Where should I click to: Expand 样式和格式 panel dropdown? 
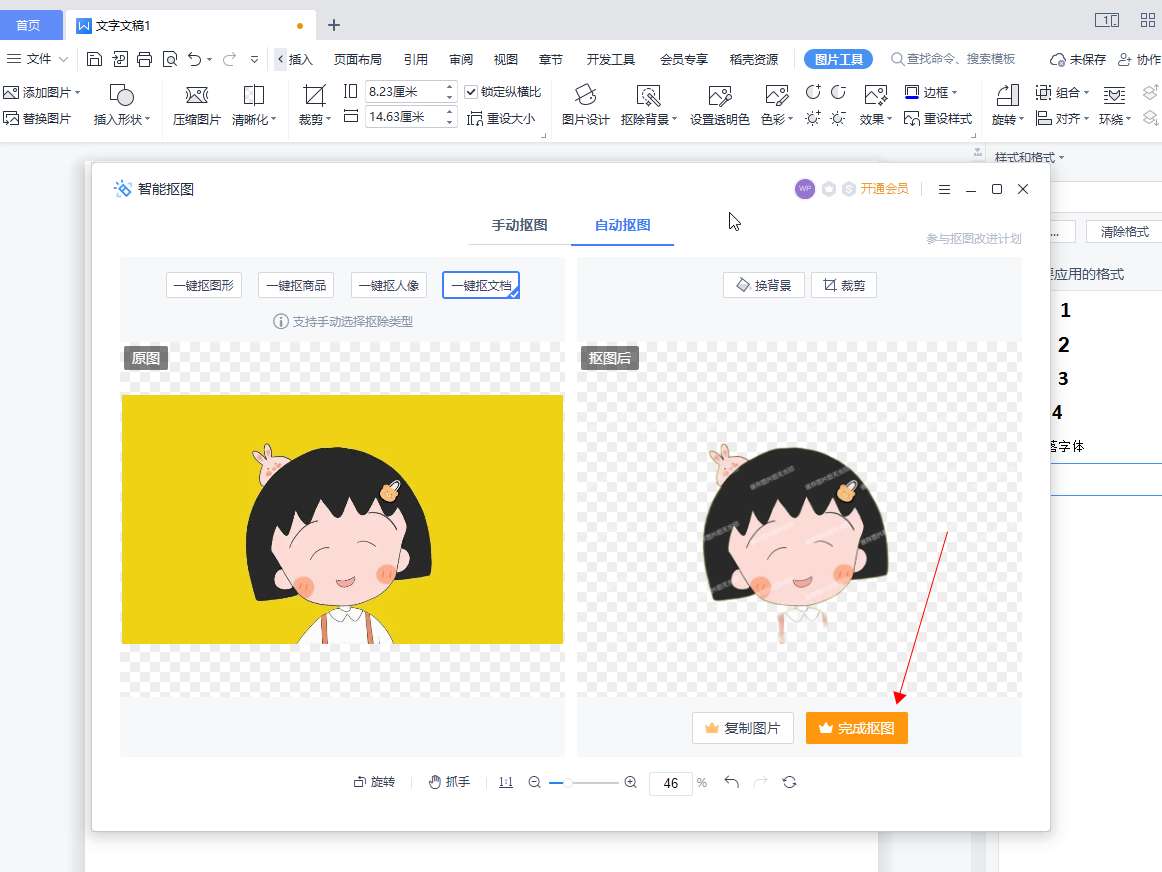tap(1061, 158)
